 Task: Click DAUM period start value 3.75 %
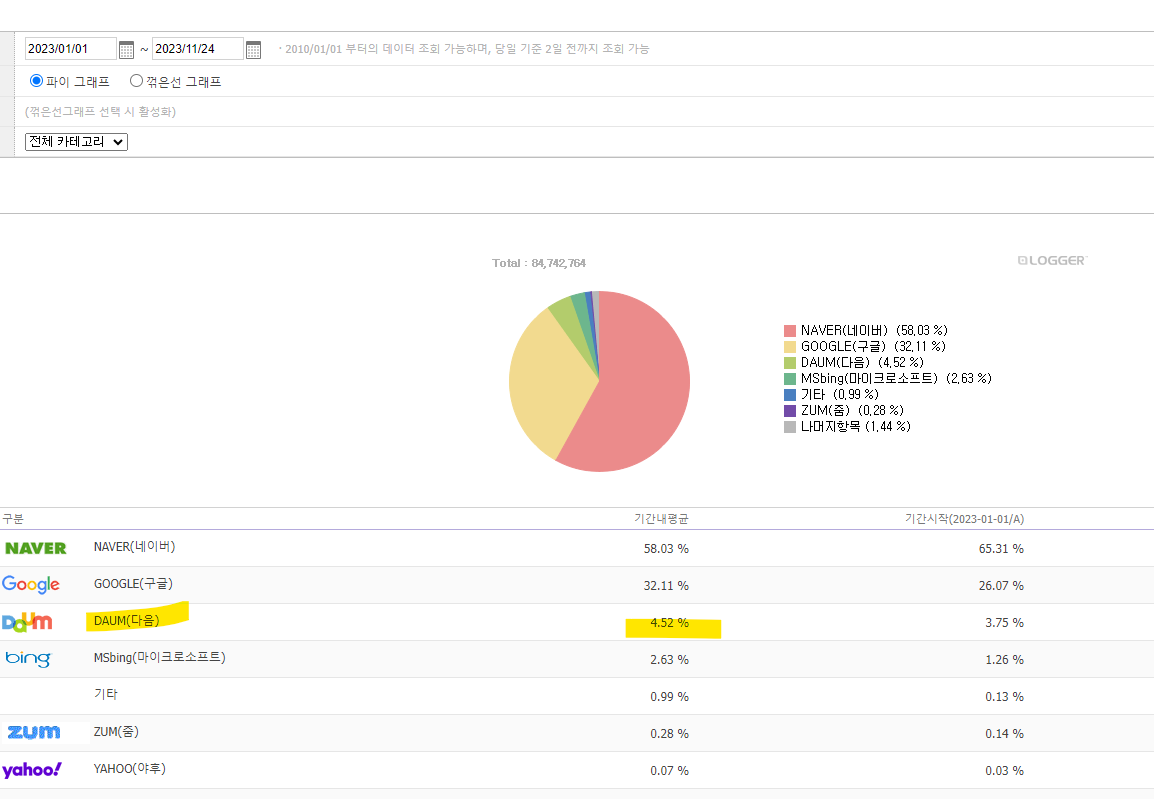[1005, 622]
